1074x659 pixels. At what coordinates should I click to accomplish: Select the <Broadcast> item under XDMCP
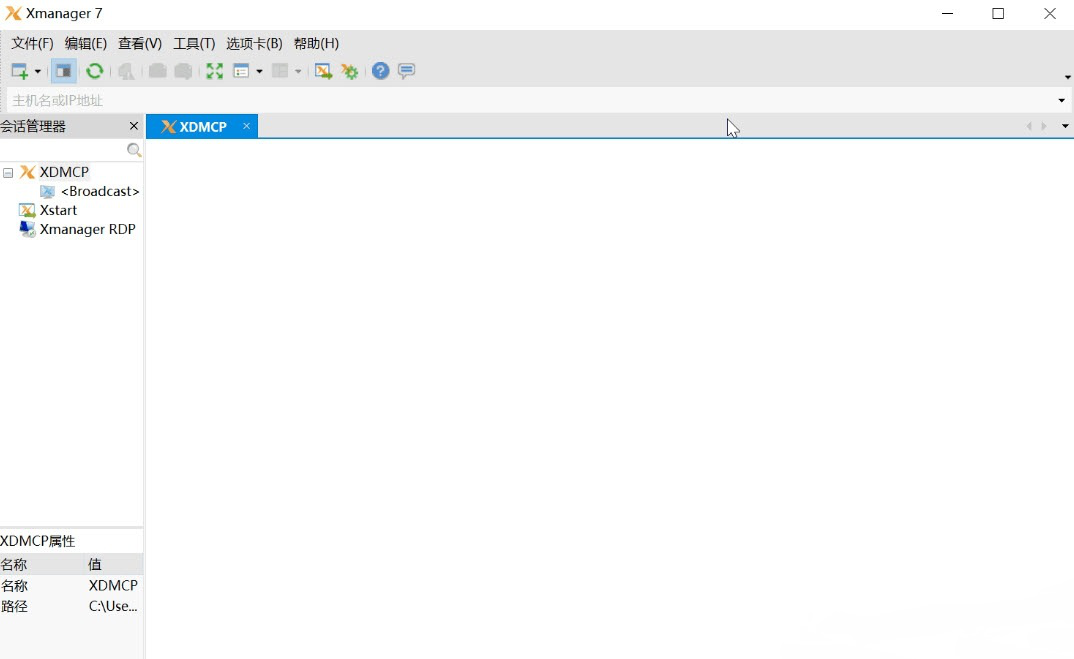coord(99,191)
